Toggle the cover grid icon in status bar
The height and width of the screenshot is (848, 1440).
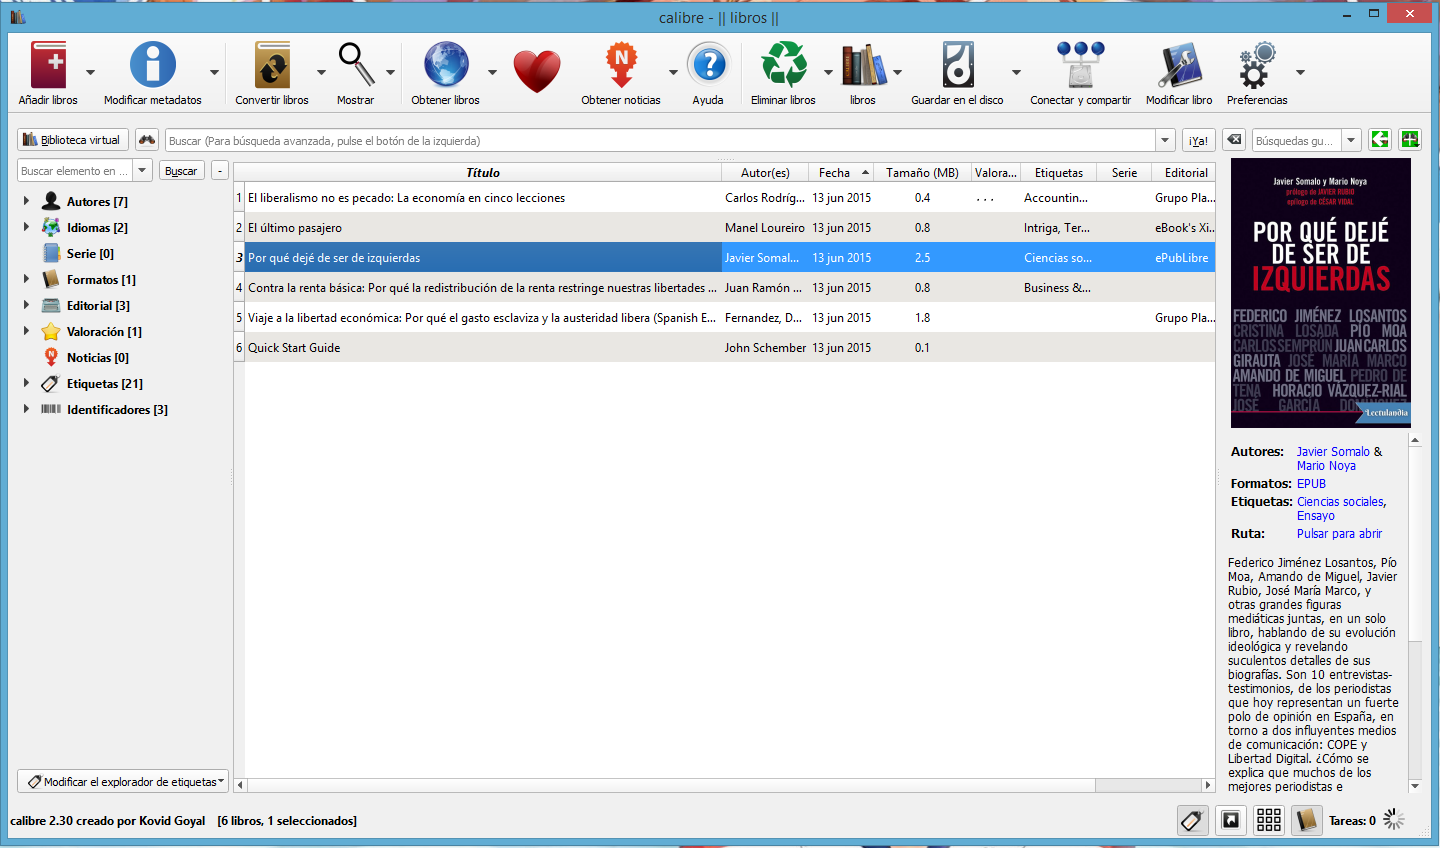pos(1269,821)
